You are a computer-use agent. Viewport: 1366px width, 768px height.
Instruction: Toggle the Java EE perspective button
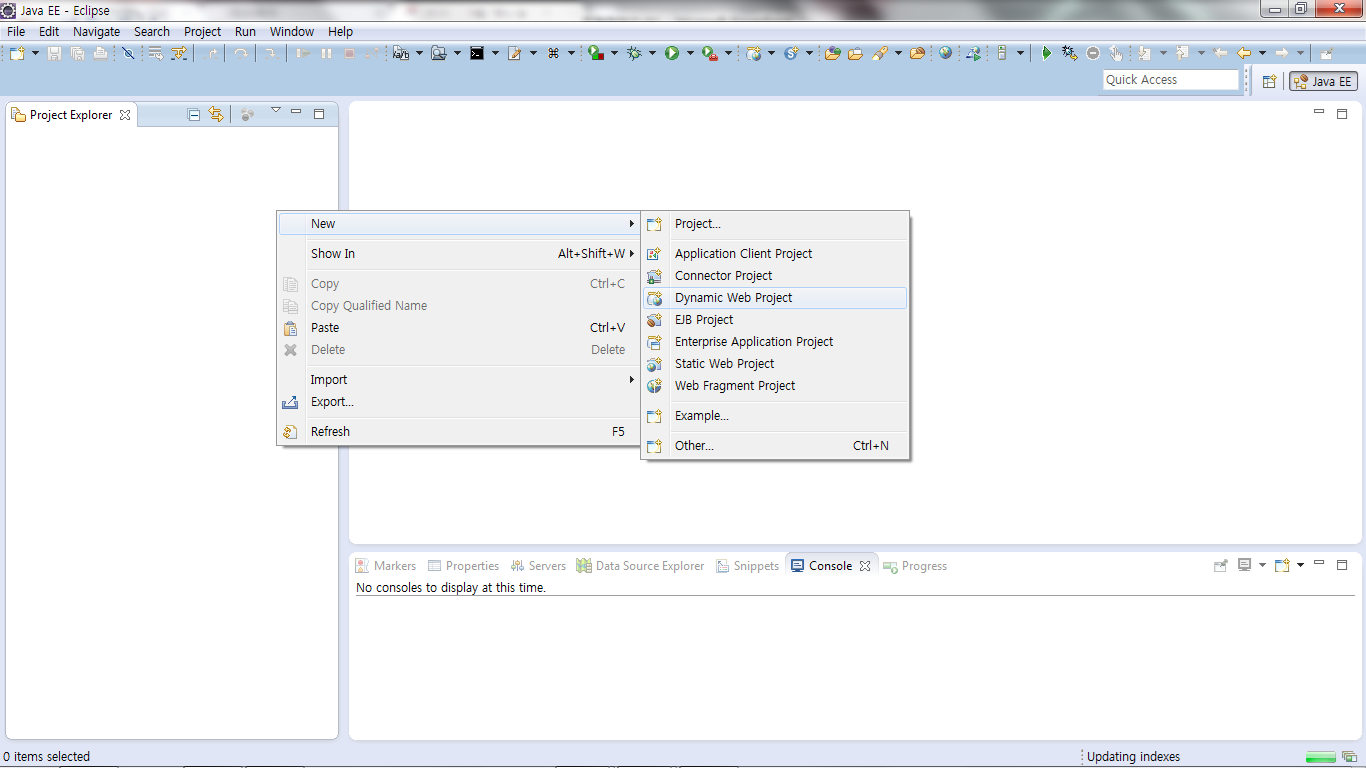[1323, 82]
